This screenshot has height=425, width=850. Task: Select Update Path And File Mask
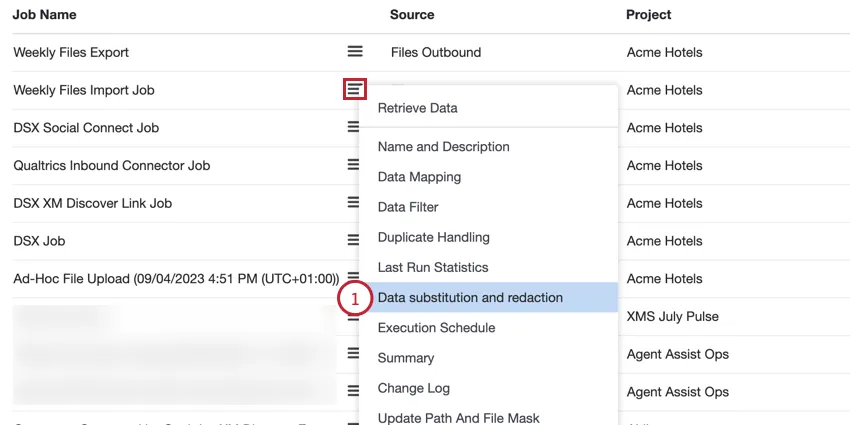coord(459,417)
